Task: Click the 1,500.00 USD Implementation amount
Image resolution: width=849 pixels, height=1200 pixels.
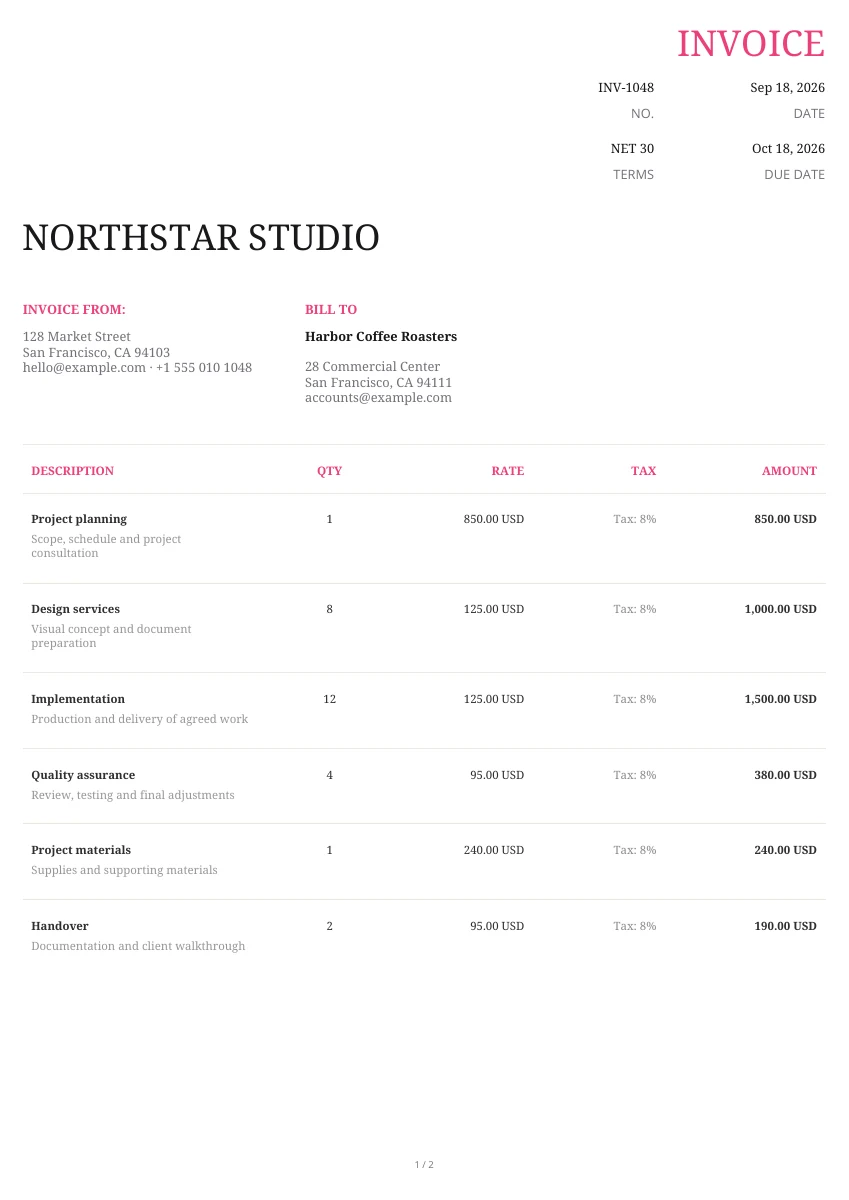Action: click(x=780, y=700)
